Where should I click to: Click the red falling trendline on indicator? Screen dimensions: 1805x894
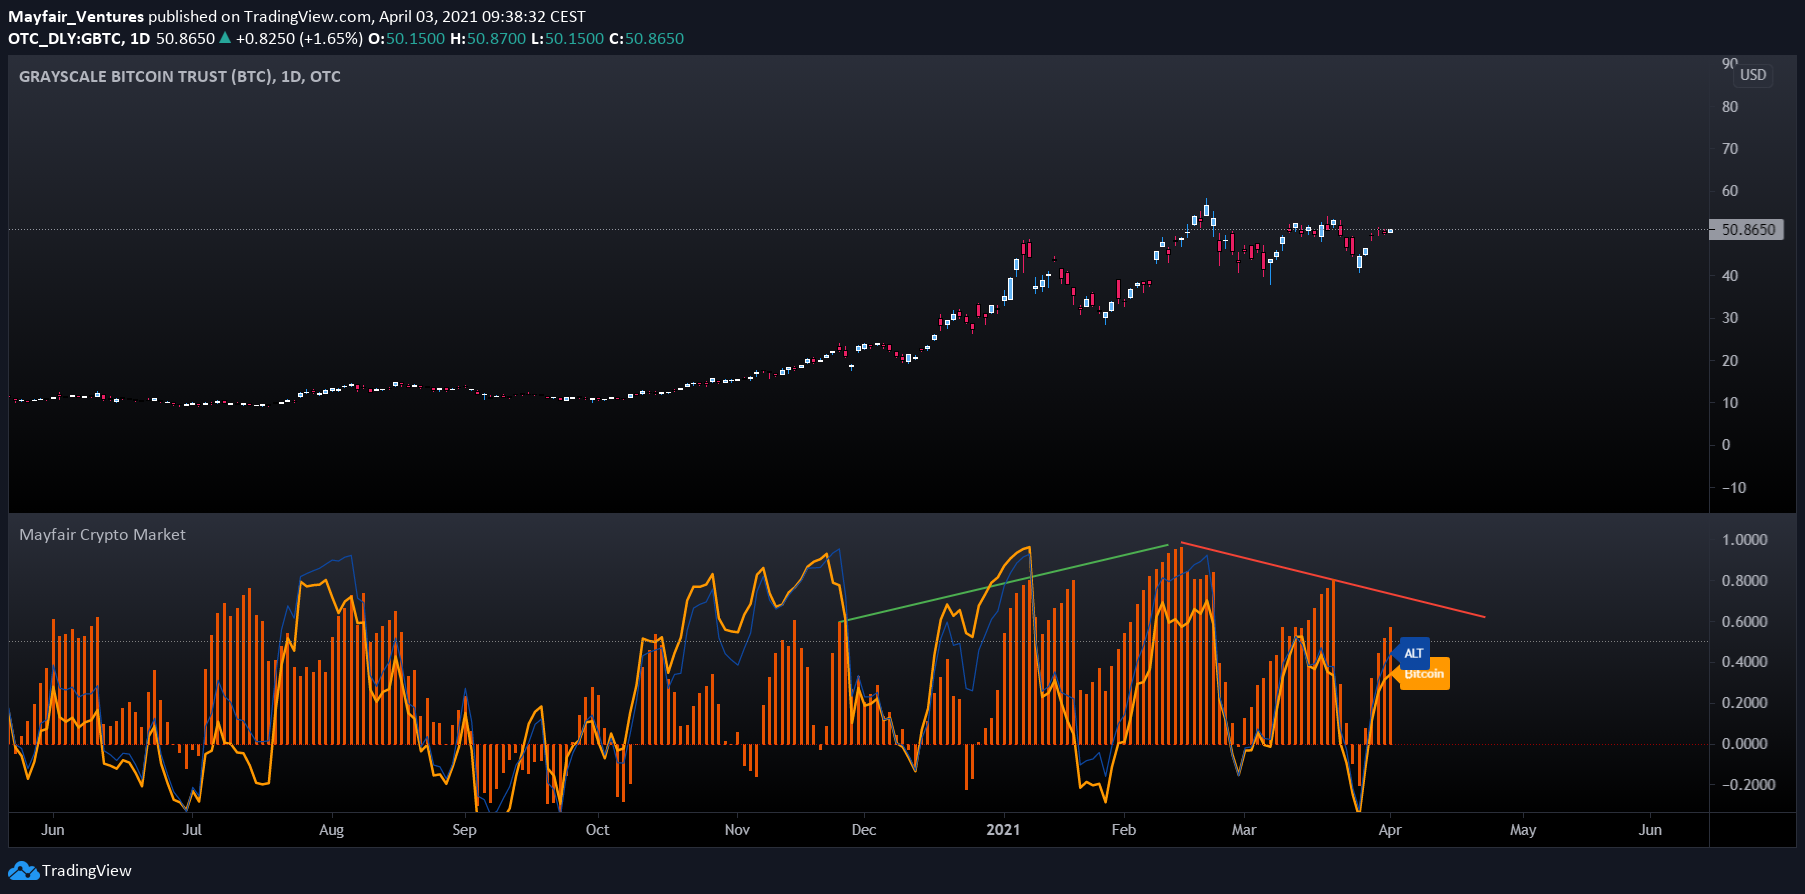pyautogui.click(x=1333, y=580)
